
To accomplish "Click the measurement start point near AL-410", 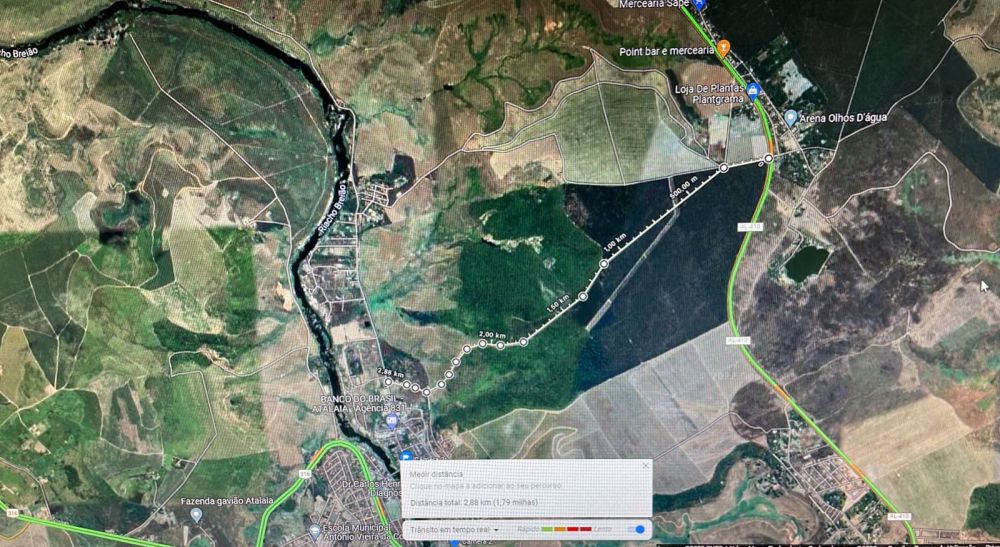I will point(768,159).
